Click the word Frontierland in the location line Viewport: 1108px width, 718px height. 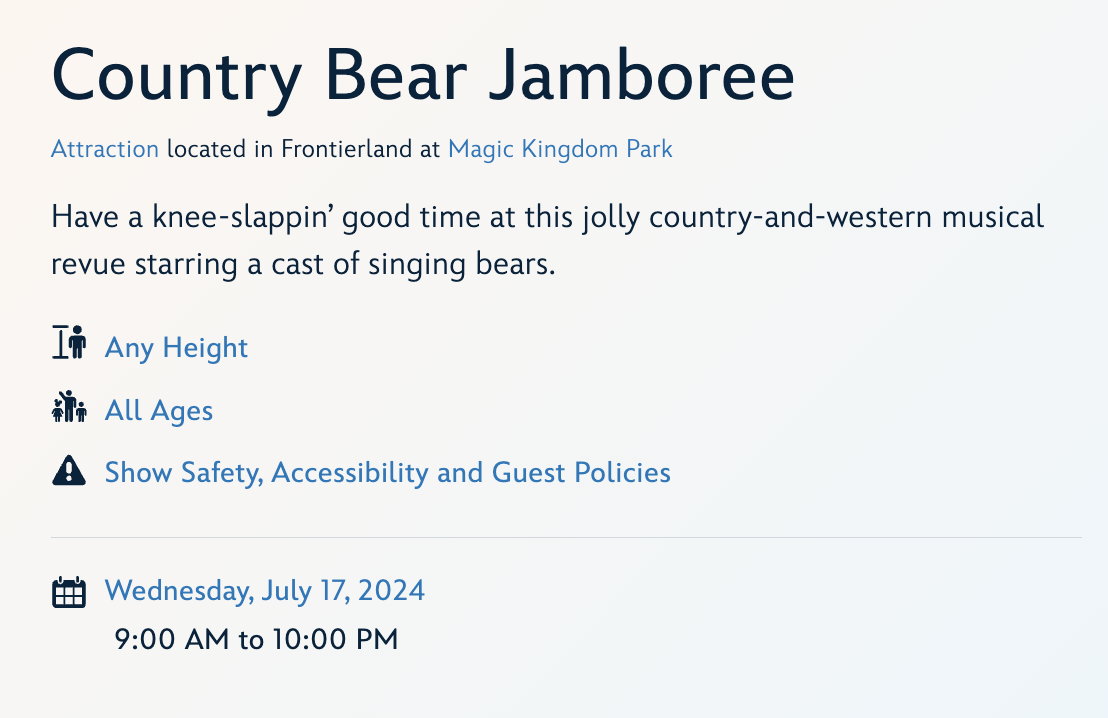346,149
